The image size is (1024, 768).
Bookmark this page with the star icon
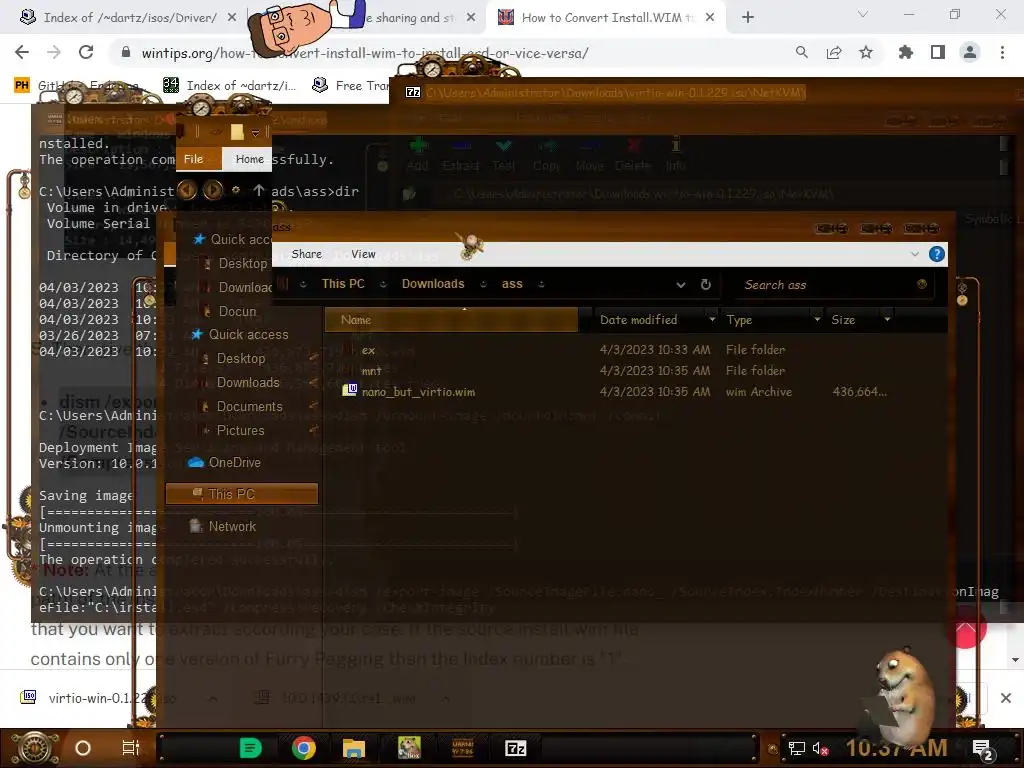tap(865, 52)
